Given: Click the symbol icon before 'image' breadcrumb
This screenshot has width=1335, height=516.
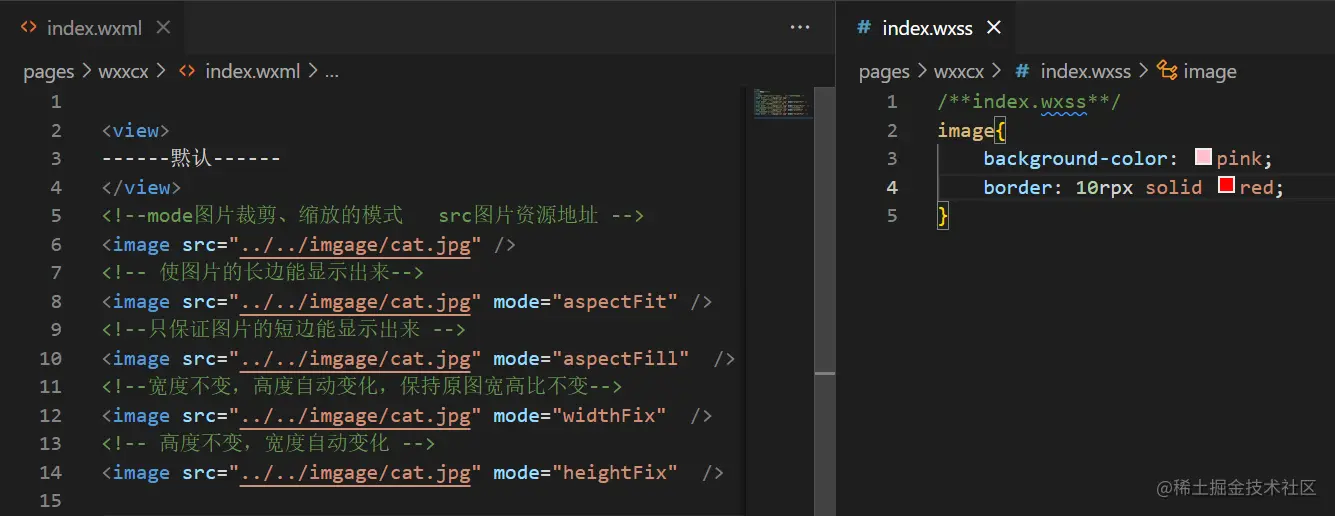Looking at the screenshot, I should point(1167,70).
